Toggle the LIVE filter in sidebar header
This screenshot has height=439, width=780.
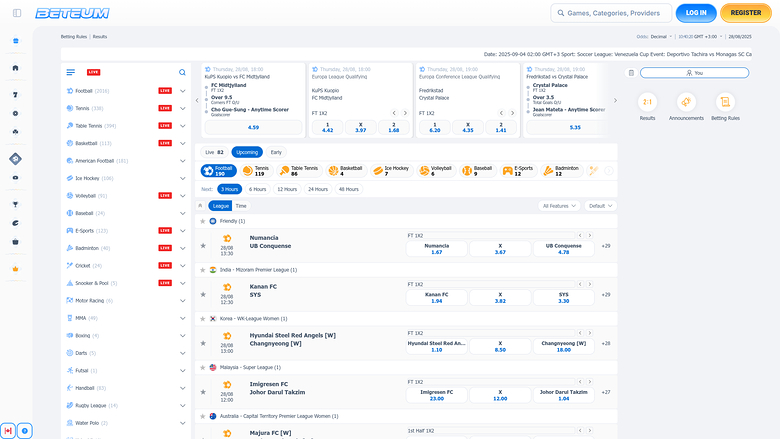point(93,73)
